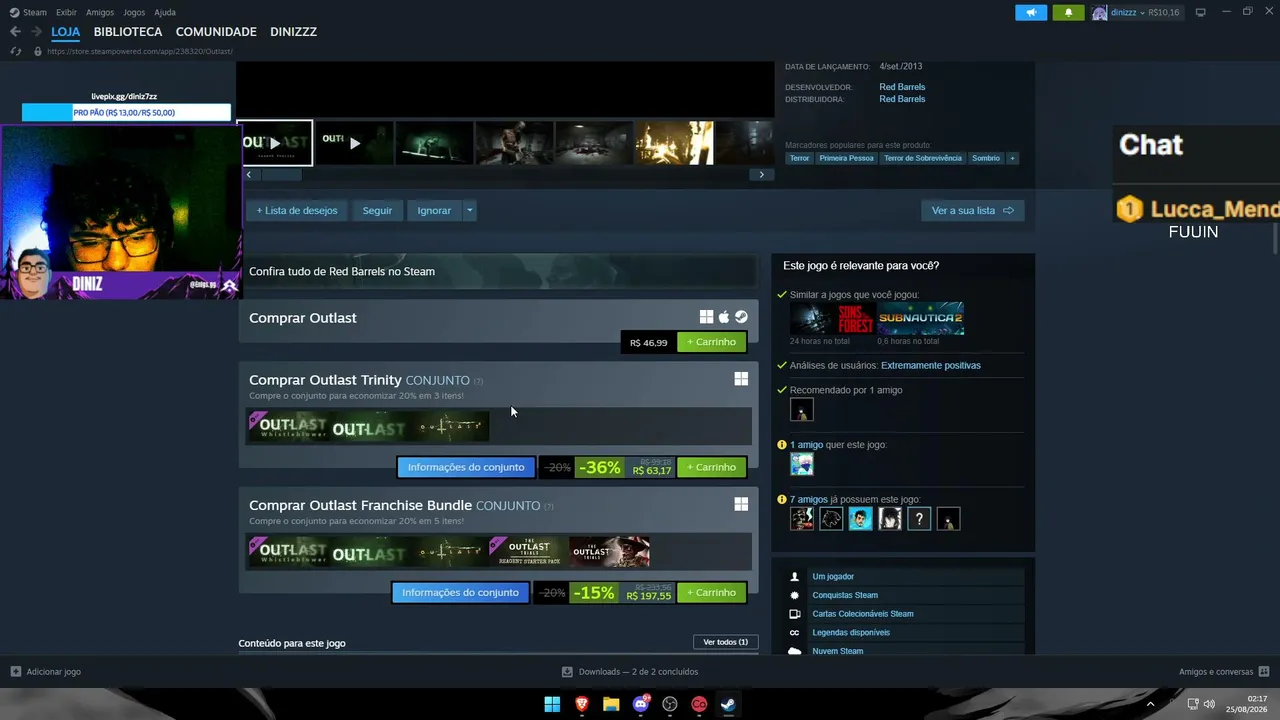Add Outlast Trinity bundle to cart
This screenshot has width=1280, height=720.
tap(712, 467)
